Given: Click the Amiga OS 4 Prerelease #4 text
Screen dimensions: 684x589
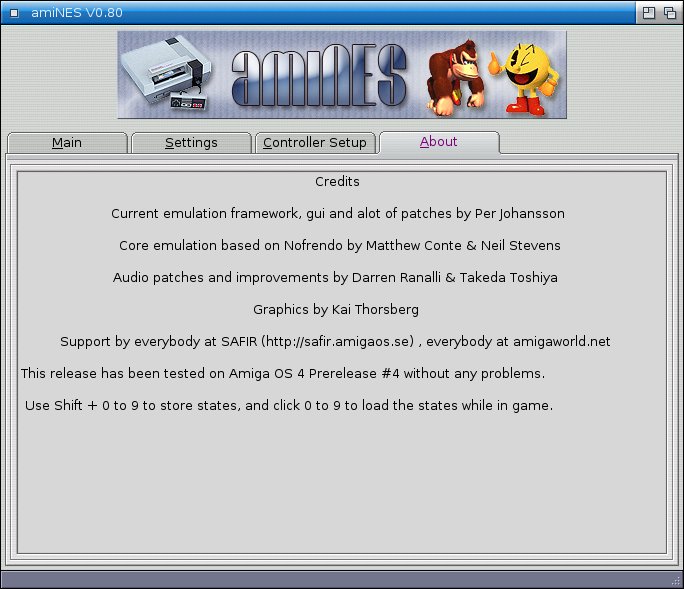Looking at the screenshot, I should coord(283,373).
